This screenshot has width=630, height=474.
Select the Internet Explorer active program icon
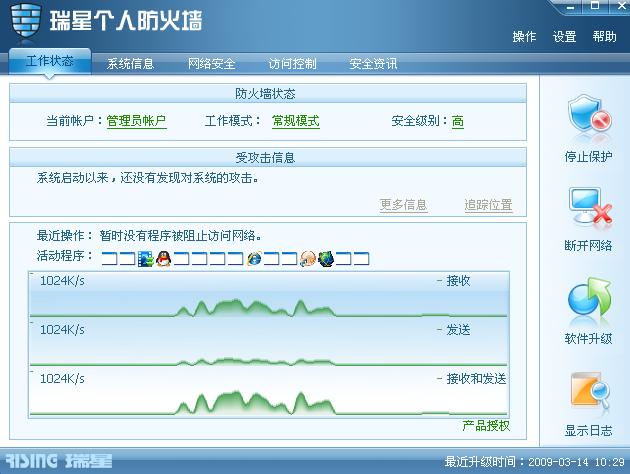[254, 259]
